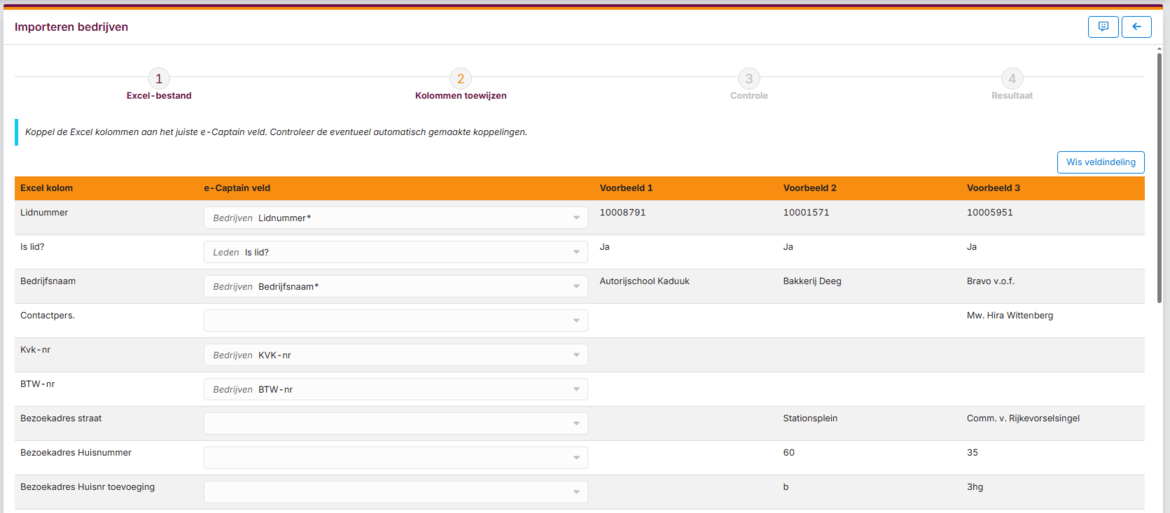Click the back arrow button

[1136, 27]
